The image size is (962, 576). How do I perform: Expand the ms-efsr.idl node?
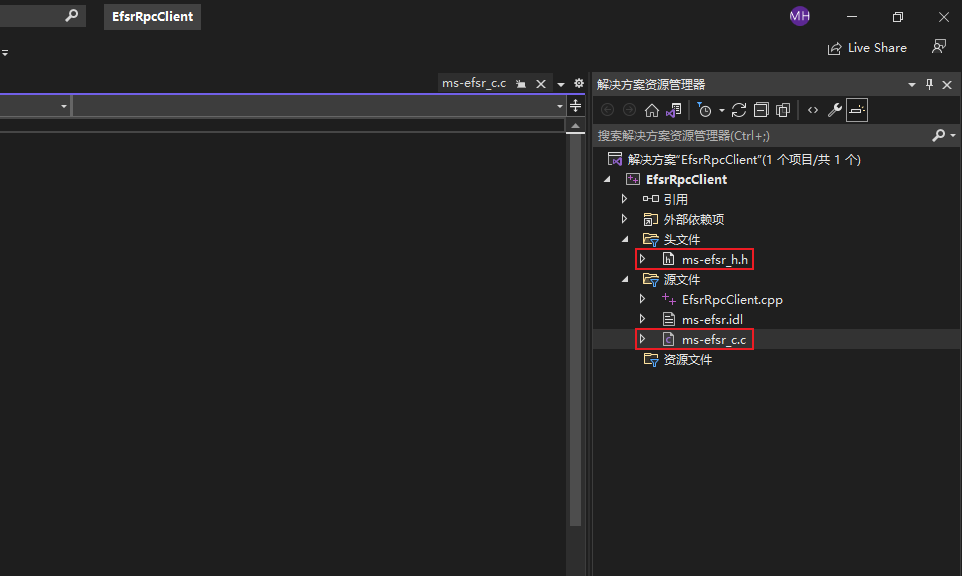[x=642, y=319]
